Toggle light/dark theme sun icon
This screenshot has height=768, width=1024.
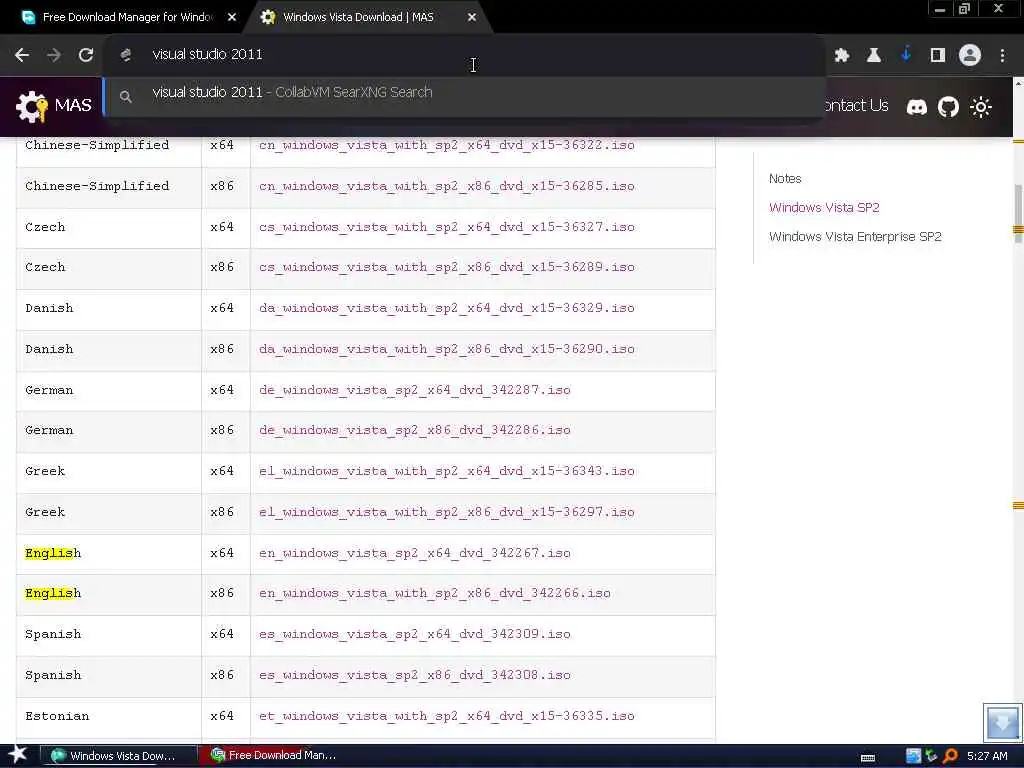(x=981, y=106)
